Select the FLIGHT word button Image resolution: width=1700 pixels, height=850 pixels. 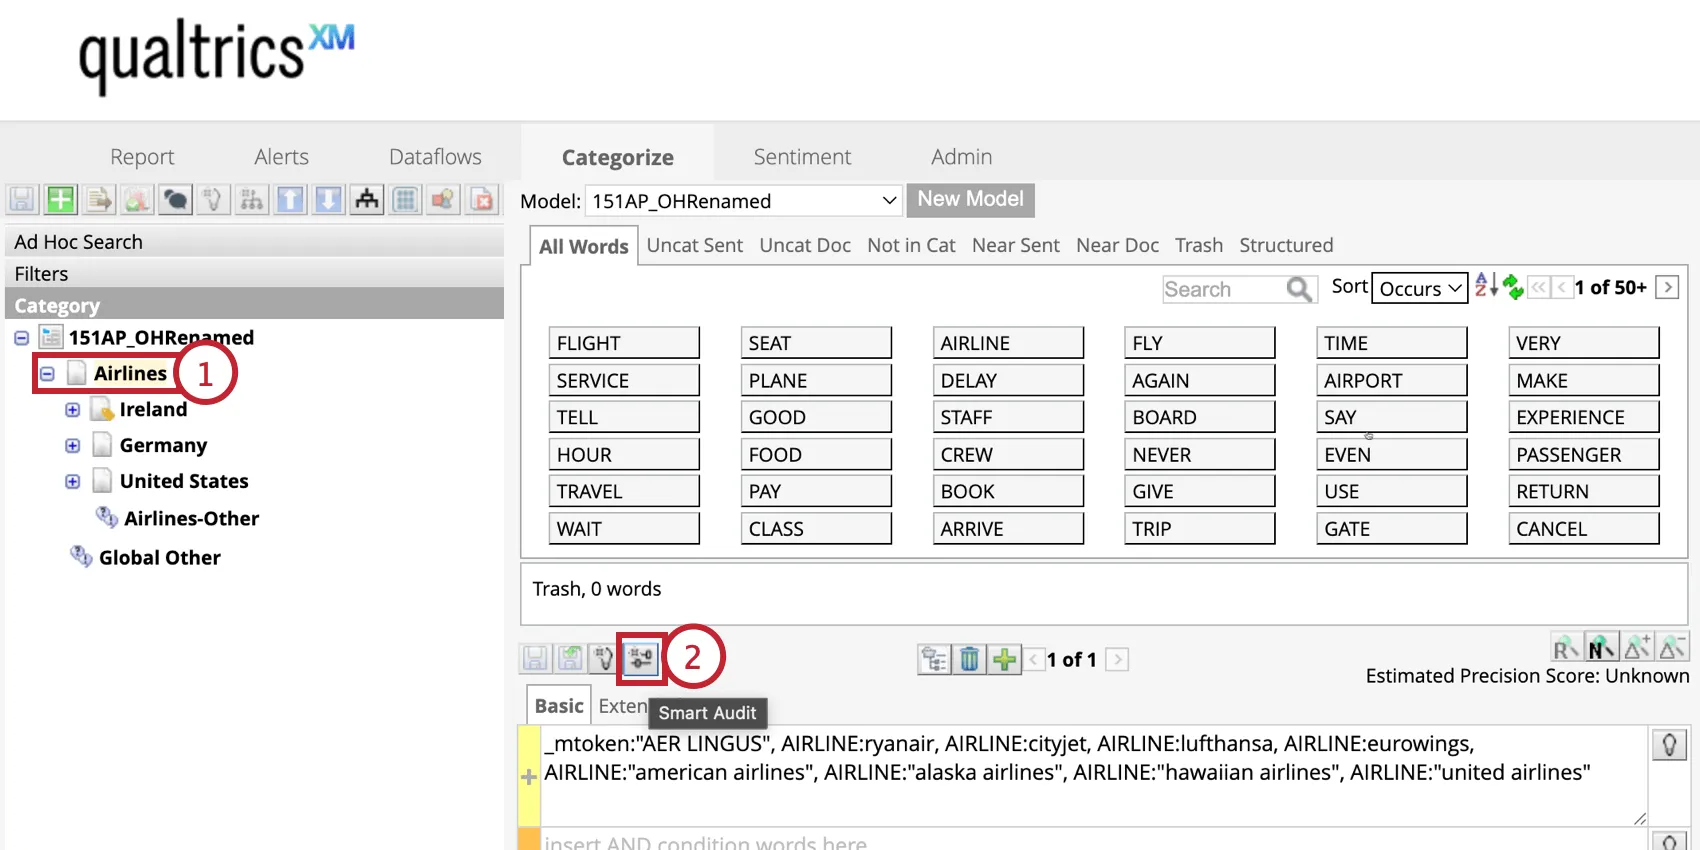point(623,343)
